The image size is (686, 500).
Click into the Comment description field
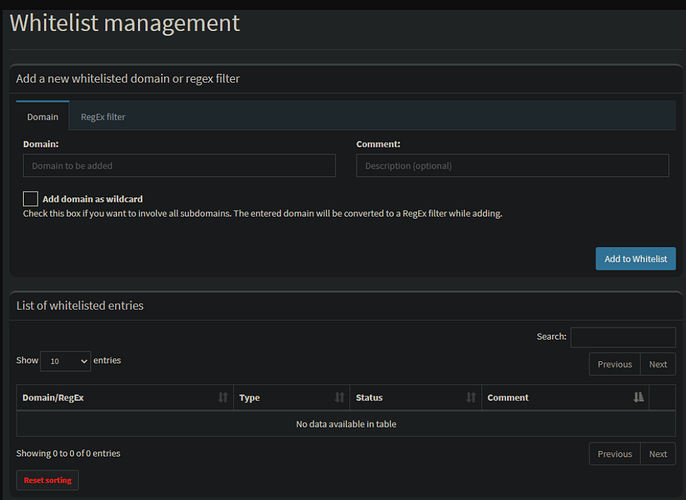coord(512,166)
